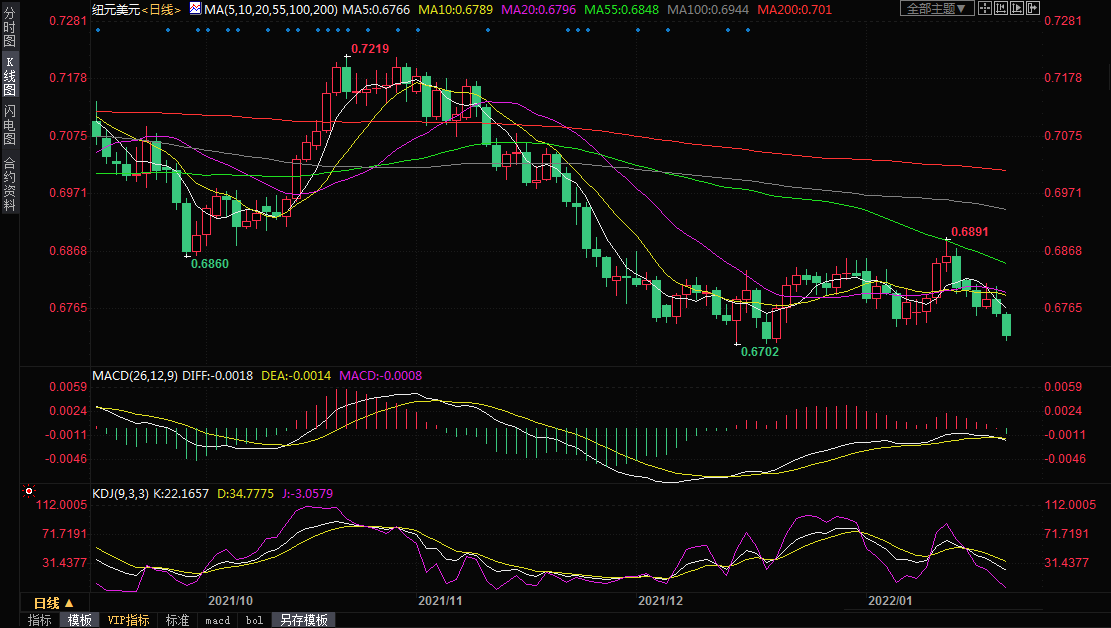Click the MA indicator settings icon

[195, 9]
